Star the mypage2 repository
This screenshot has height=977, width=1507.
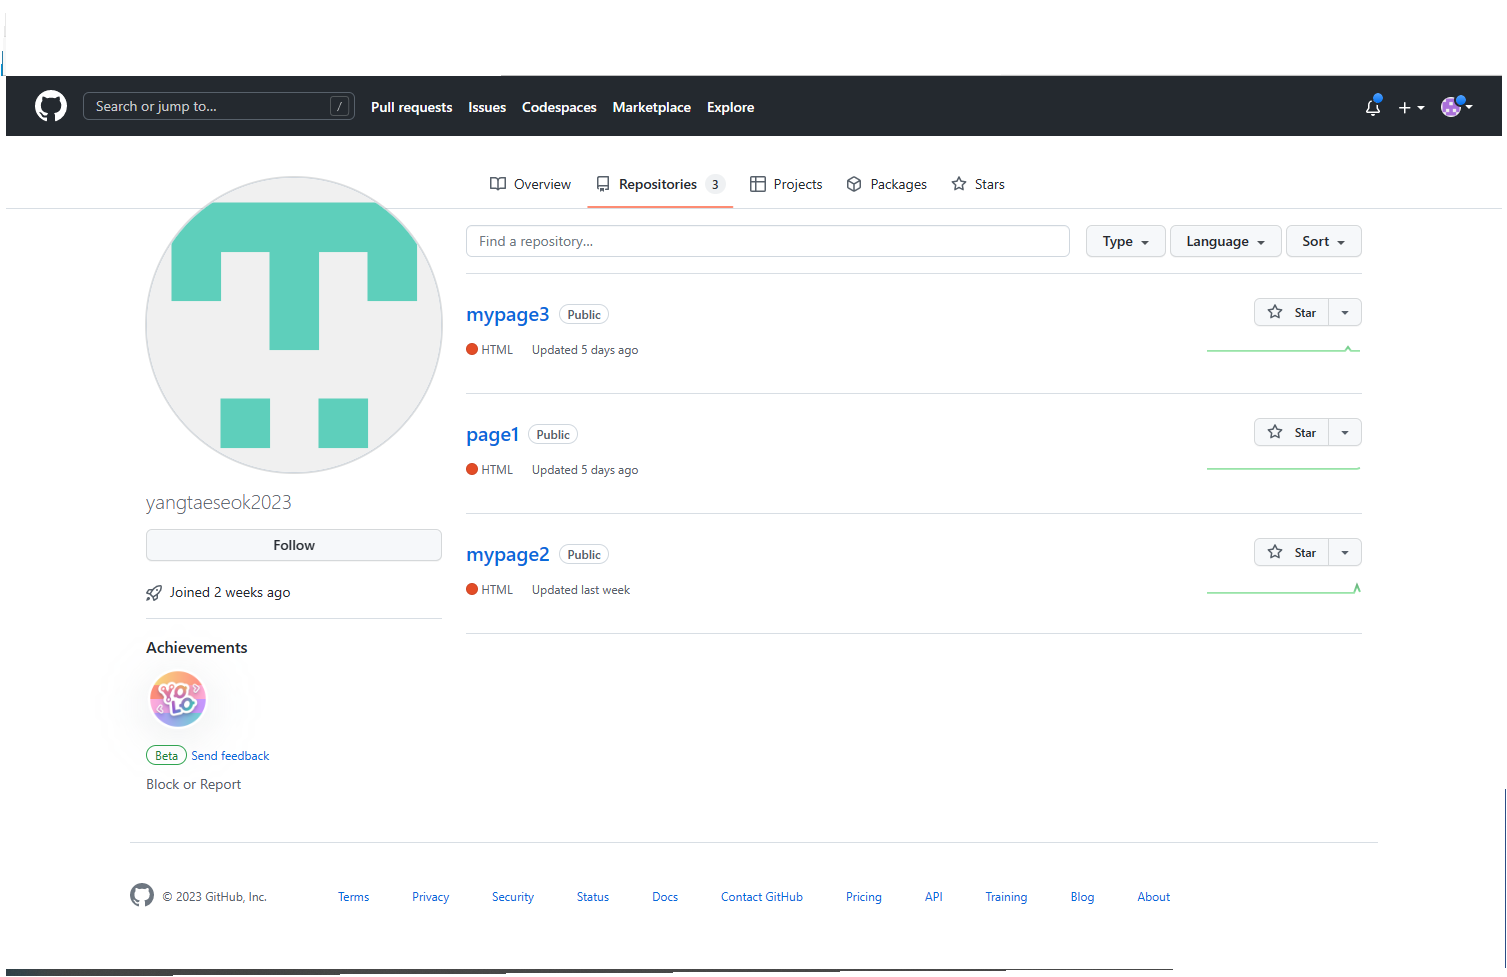coord(1291,552)
